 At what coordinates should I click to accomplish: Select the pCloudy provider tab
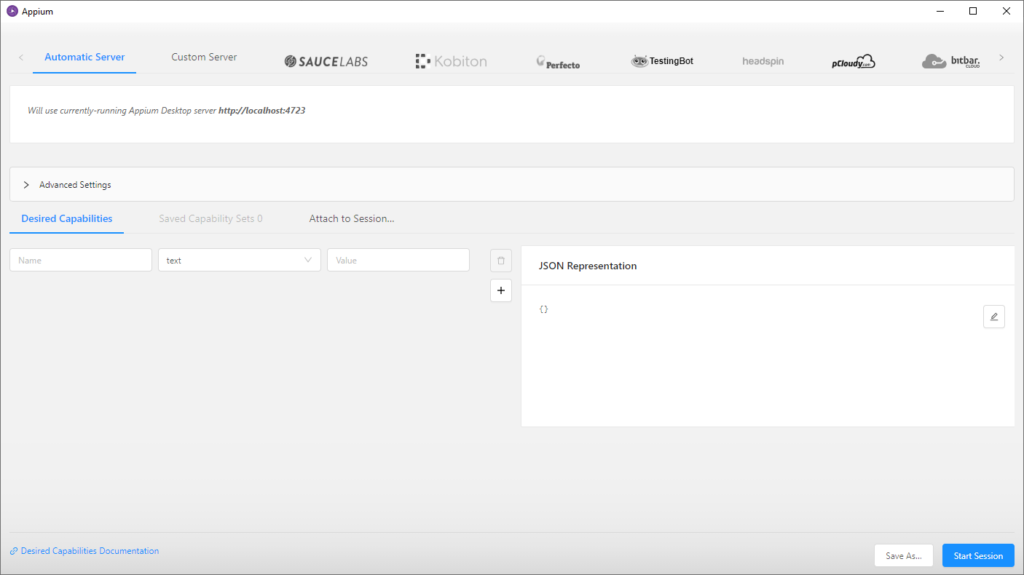point(853,61)
